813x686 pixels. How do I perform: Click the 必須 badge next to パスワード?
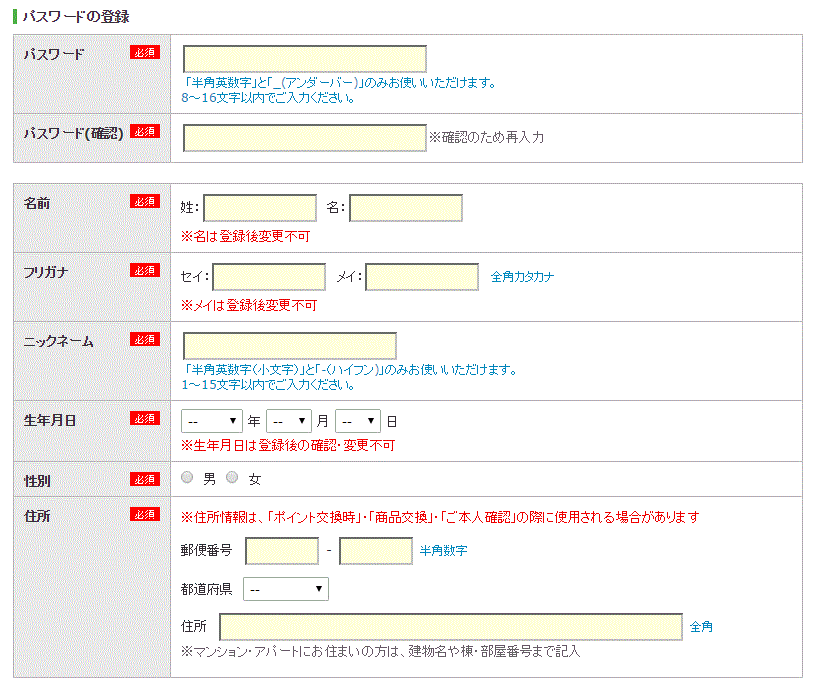pos(146,52)
